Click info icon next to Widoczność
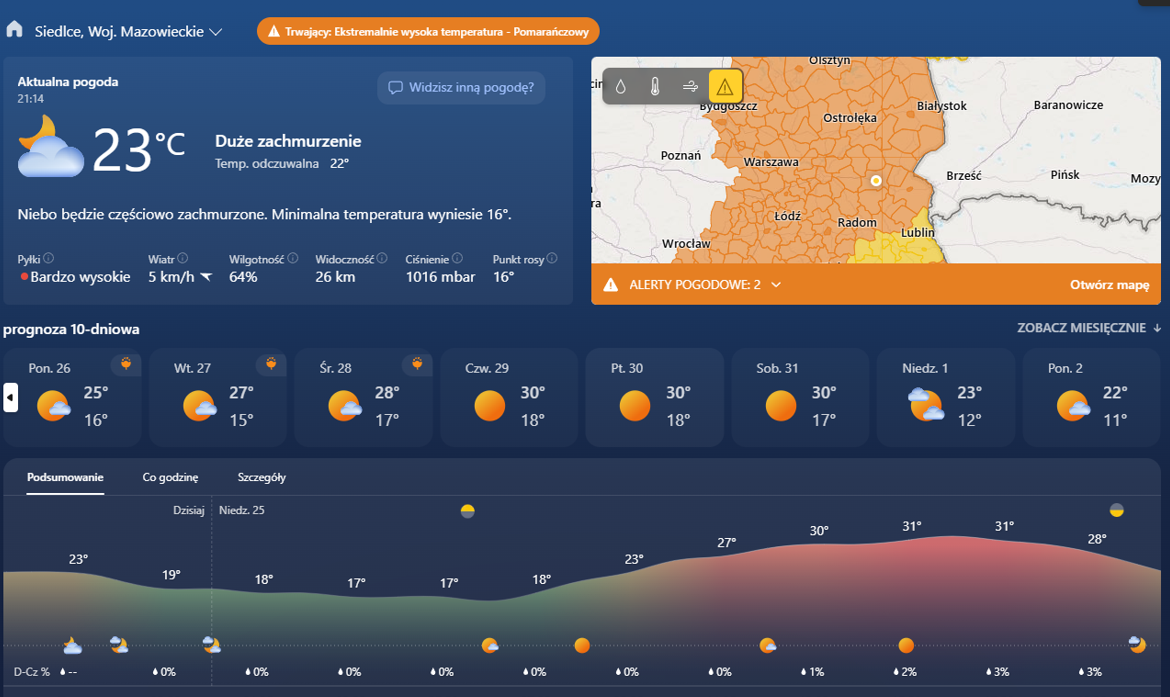The height and width of the screenshot is (697, 1170). click(x=382, y=258)
